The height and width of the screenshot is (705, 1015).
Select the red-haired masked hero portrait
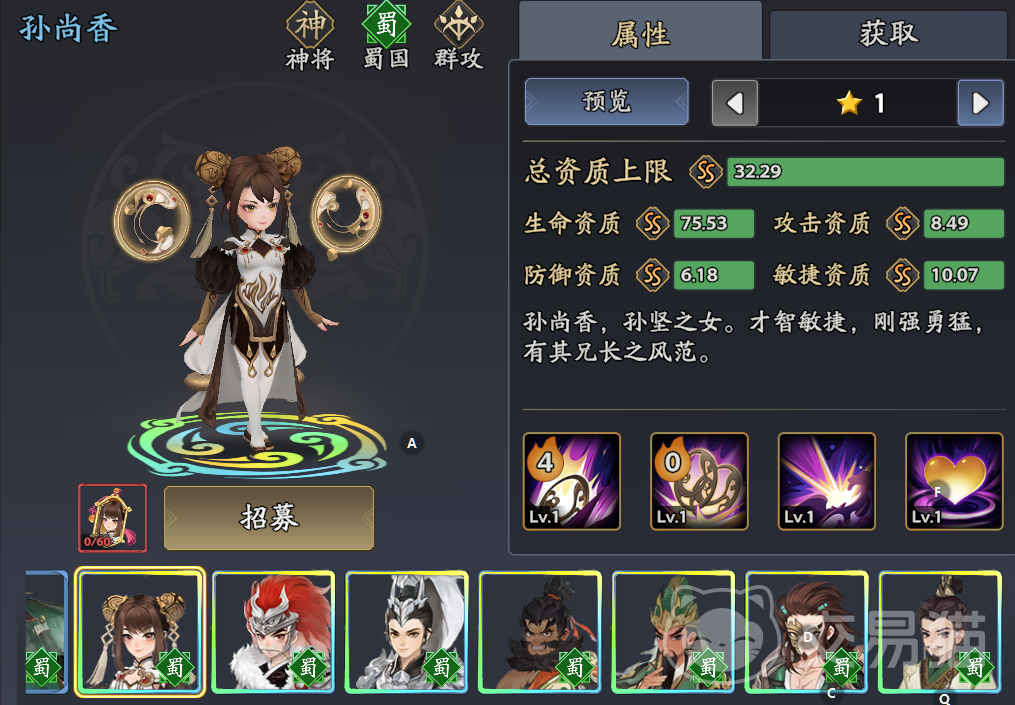[x=273, y=632]
